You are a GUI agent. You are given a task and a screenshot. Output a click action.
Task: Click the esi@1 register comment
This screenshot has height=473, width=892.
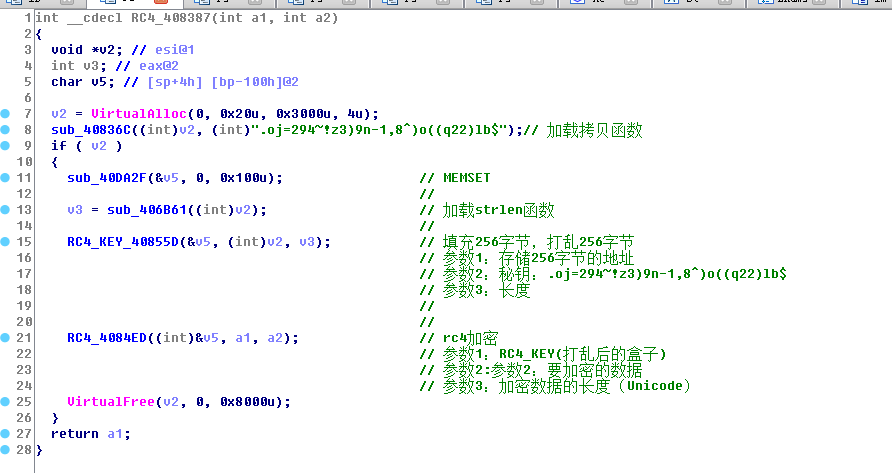click(175, 50)
